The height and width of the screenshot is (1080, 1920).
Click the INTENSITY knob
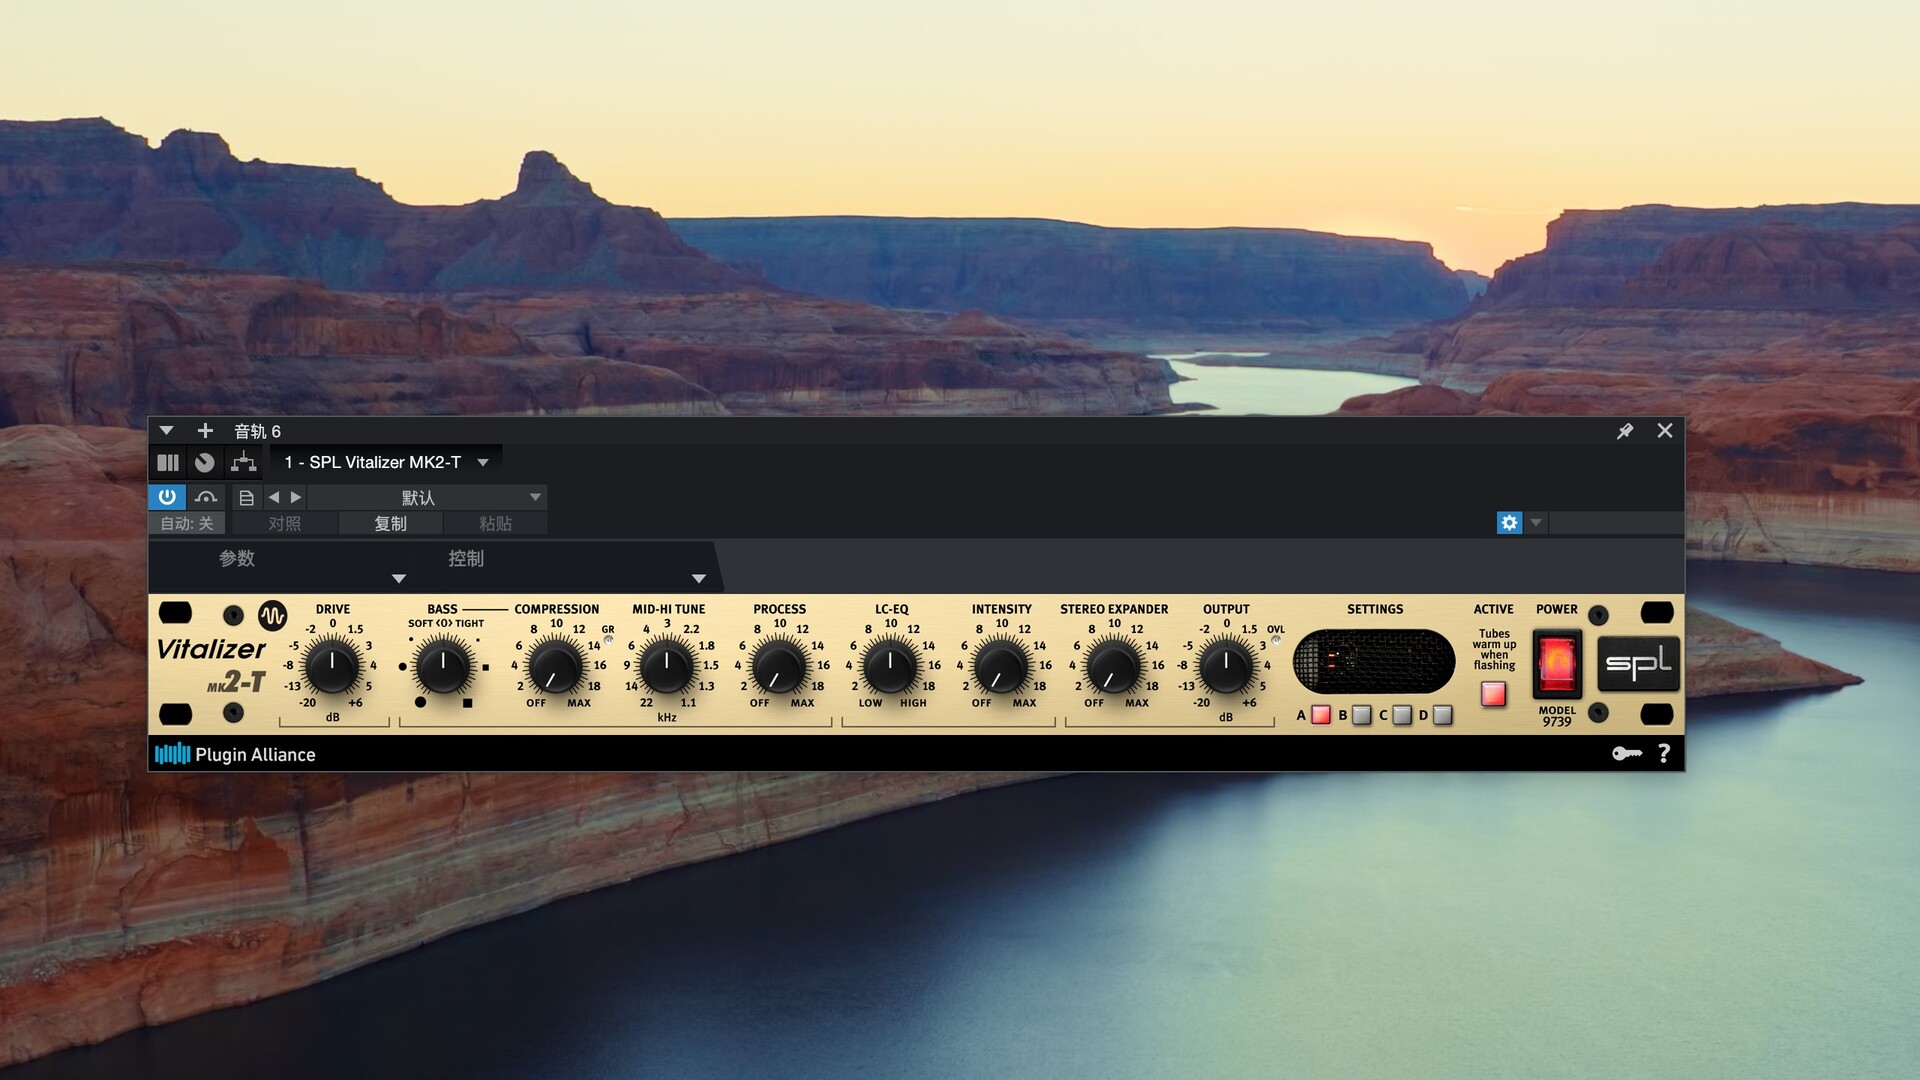1001,667
